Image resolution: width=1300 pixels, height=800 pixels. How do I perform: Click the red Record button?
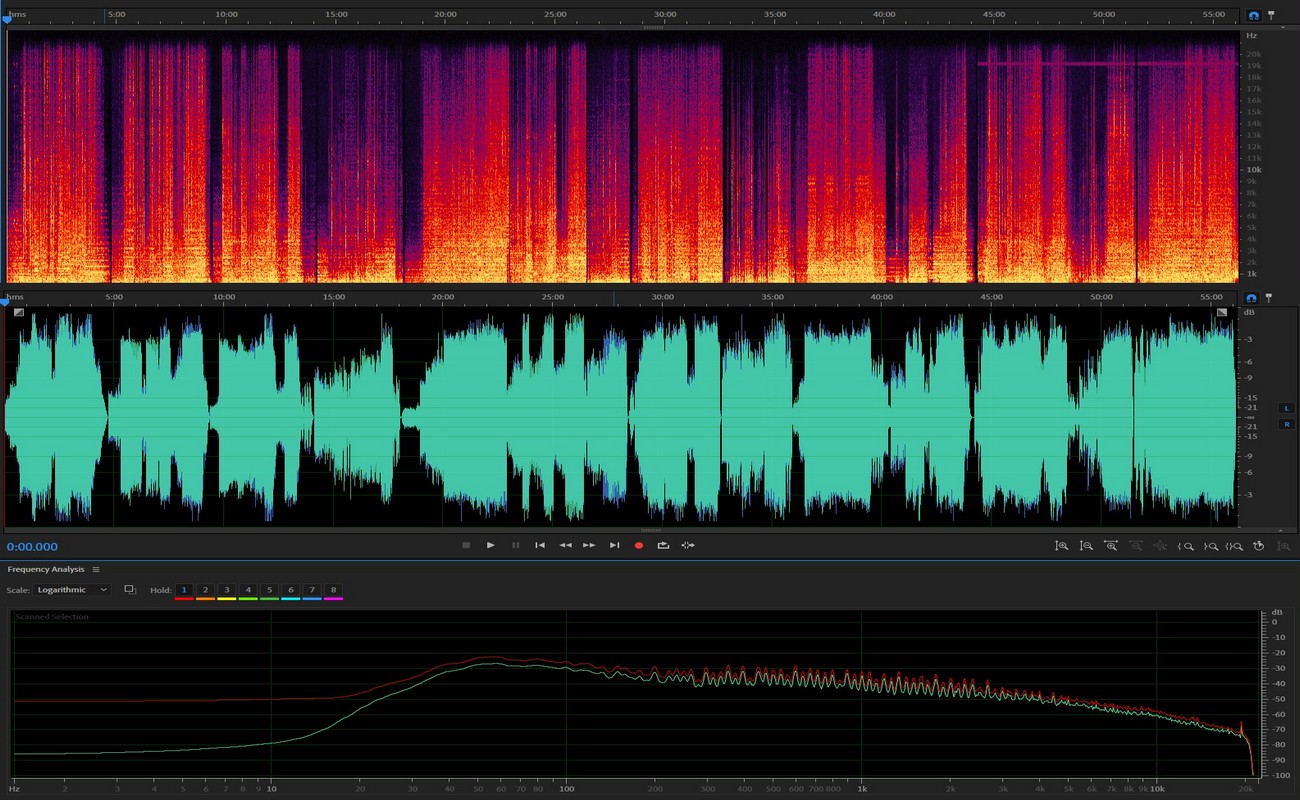639,545
